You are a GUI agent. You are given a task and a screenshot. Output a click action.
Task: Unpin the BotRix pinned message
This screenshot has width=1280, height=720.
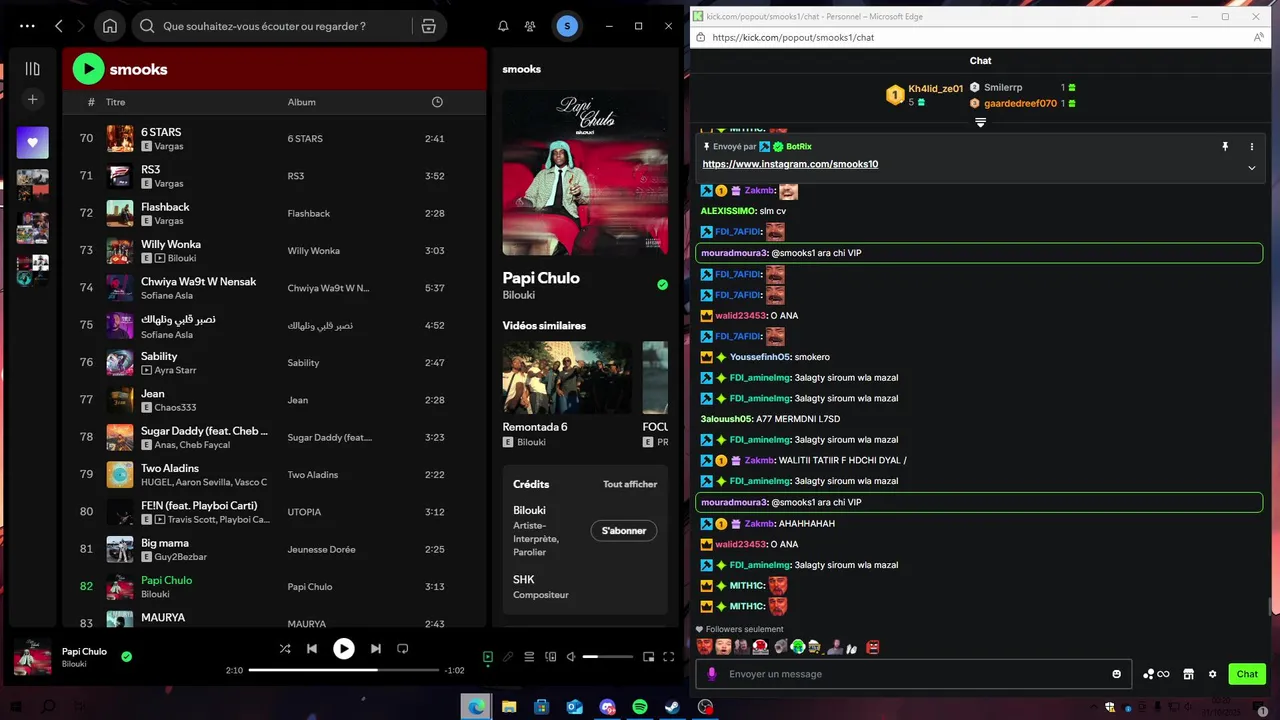pos(1225,146)
